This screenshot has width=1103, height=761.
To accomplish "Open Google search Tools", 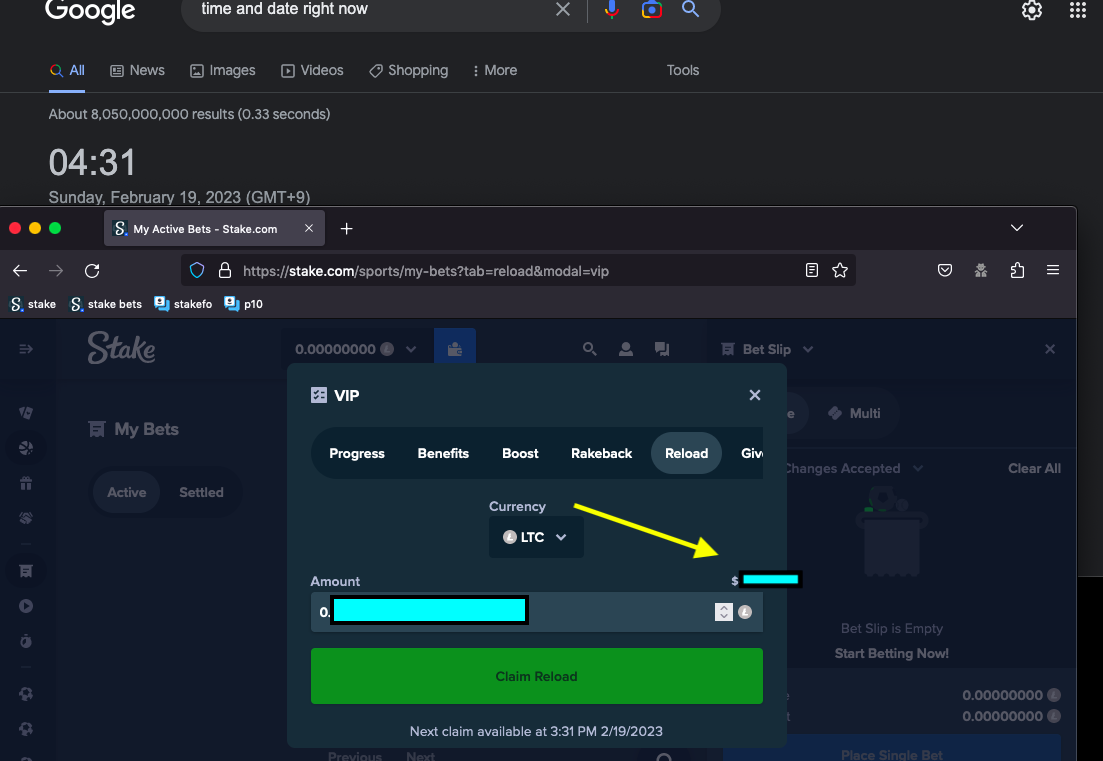I will (x=682, y=70).
